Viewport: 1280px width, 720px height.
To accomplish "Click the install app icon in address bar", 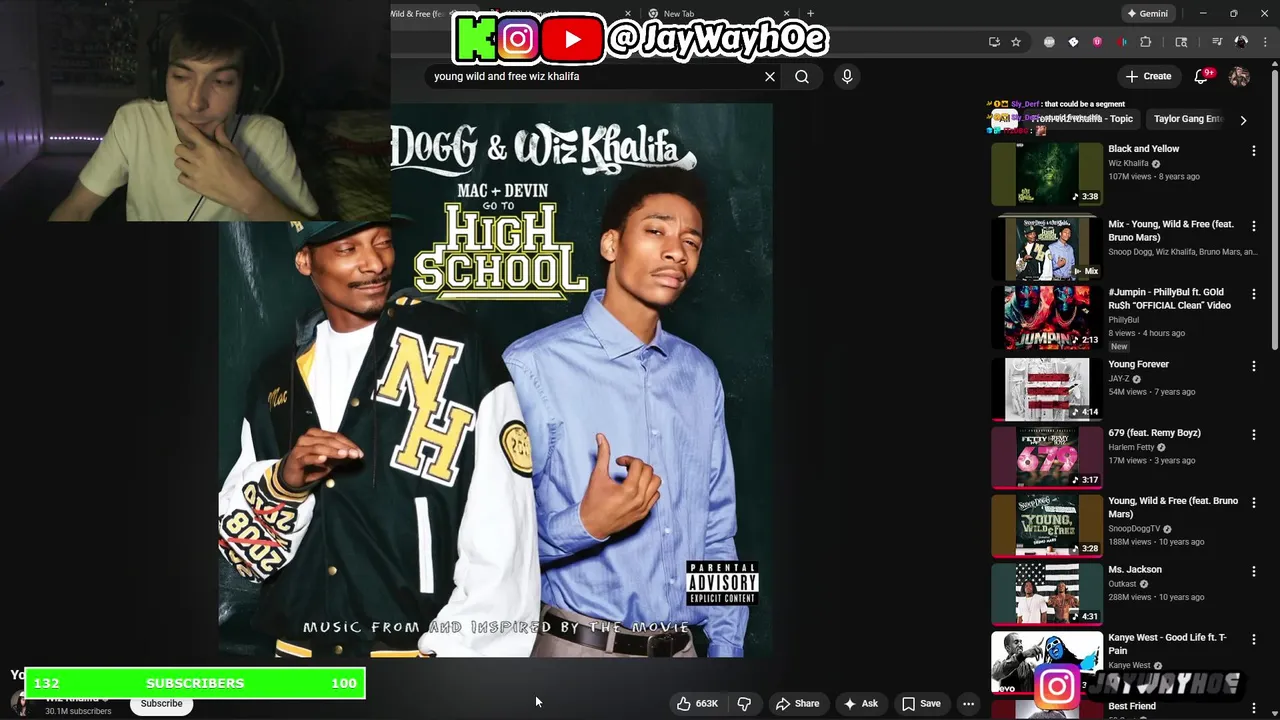I will pyautogui.click(x=994, y=42).
